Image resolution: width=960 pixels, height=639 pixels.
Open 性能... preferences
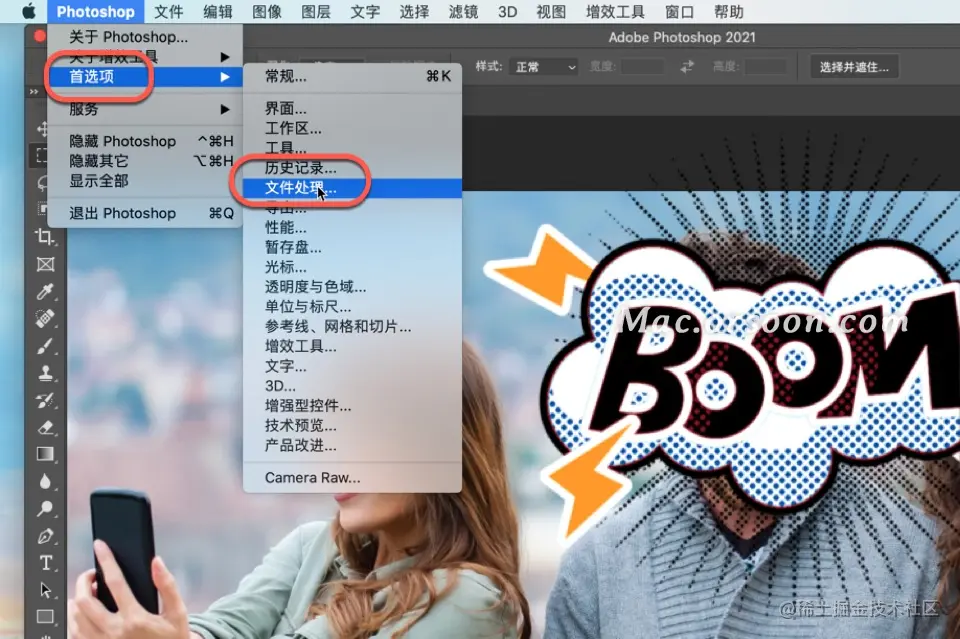click(352, 228)
